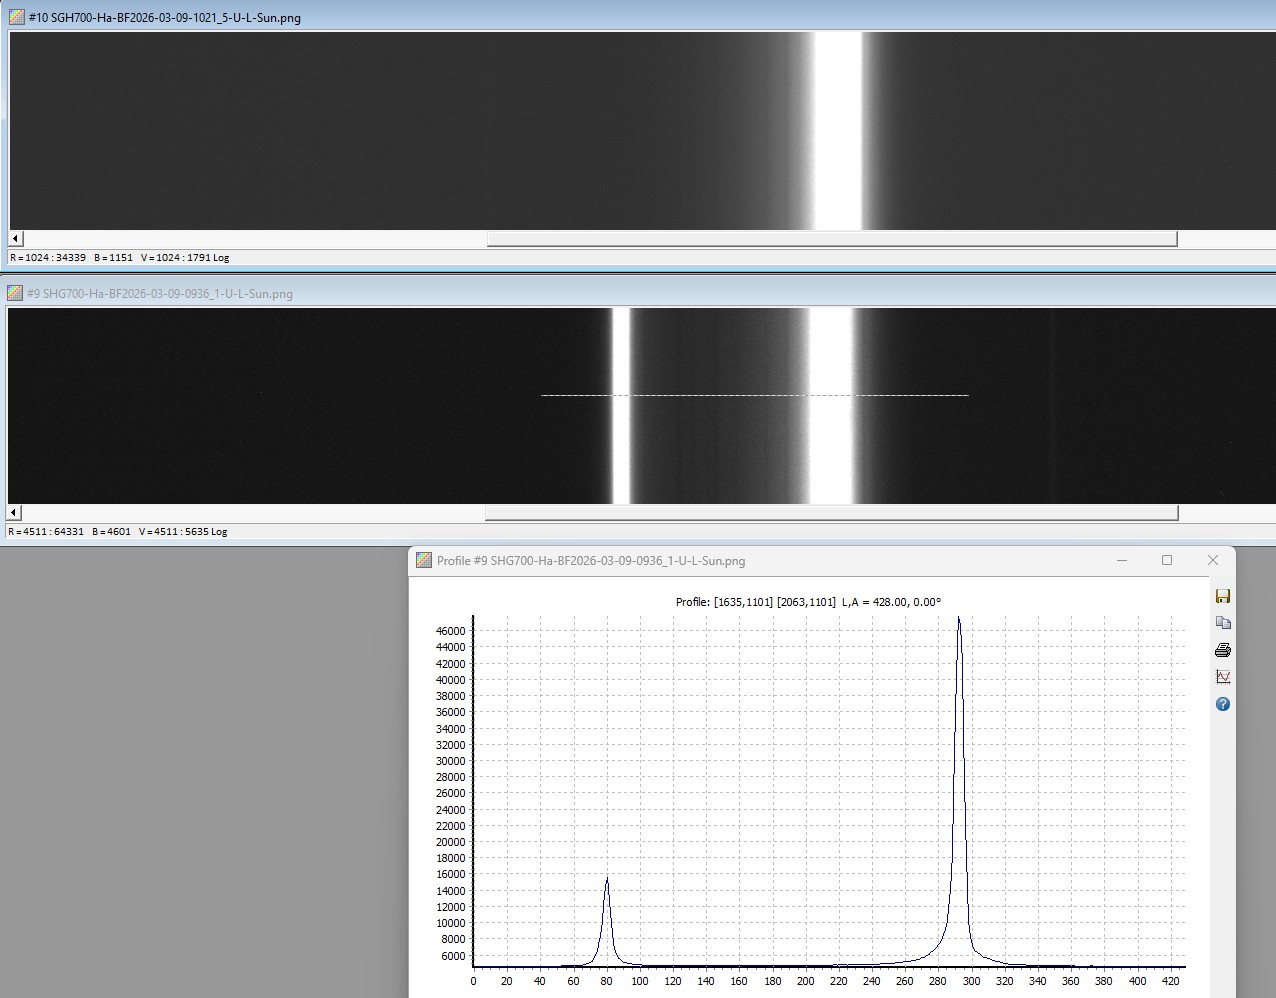Save the profile plot with floppy icon
Image resolution: width=1276 pixels, height=998 pixels.
[x=1222, y=596]
